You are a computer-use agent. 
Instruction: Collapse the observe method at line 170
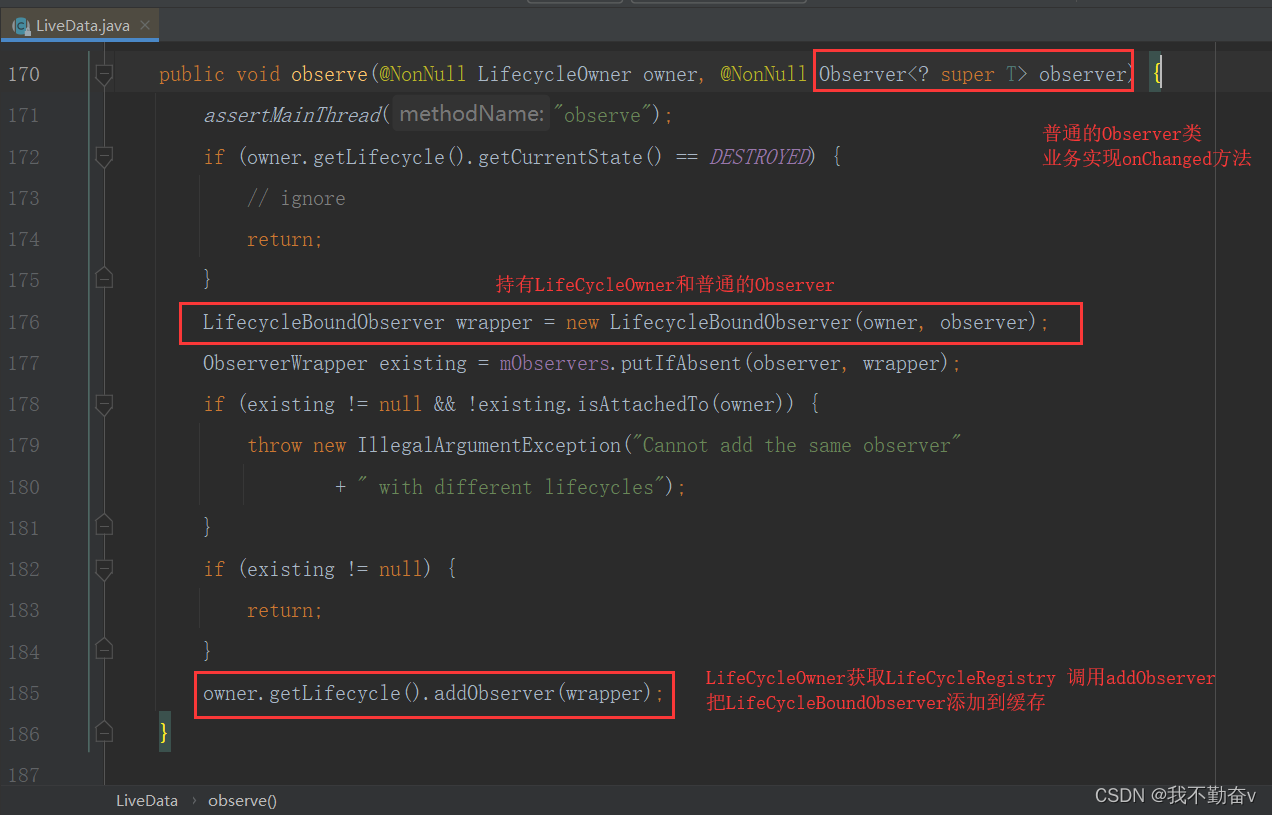click(x=104, y=74)
